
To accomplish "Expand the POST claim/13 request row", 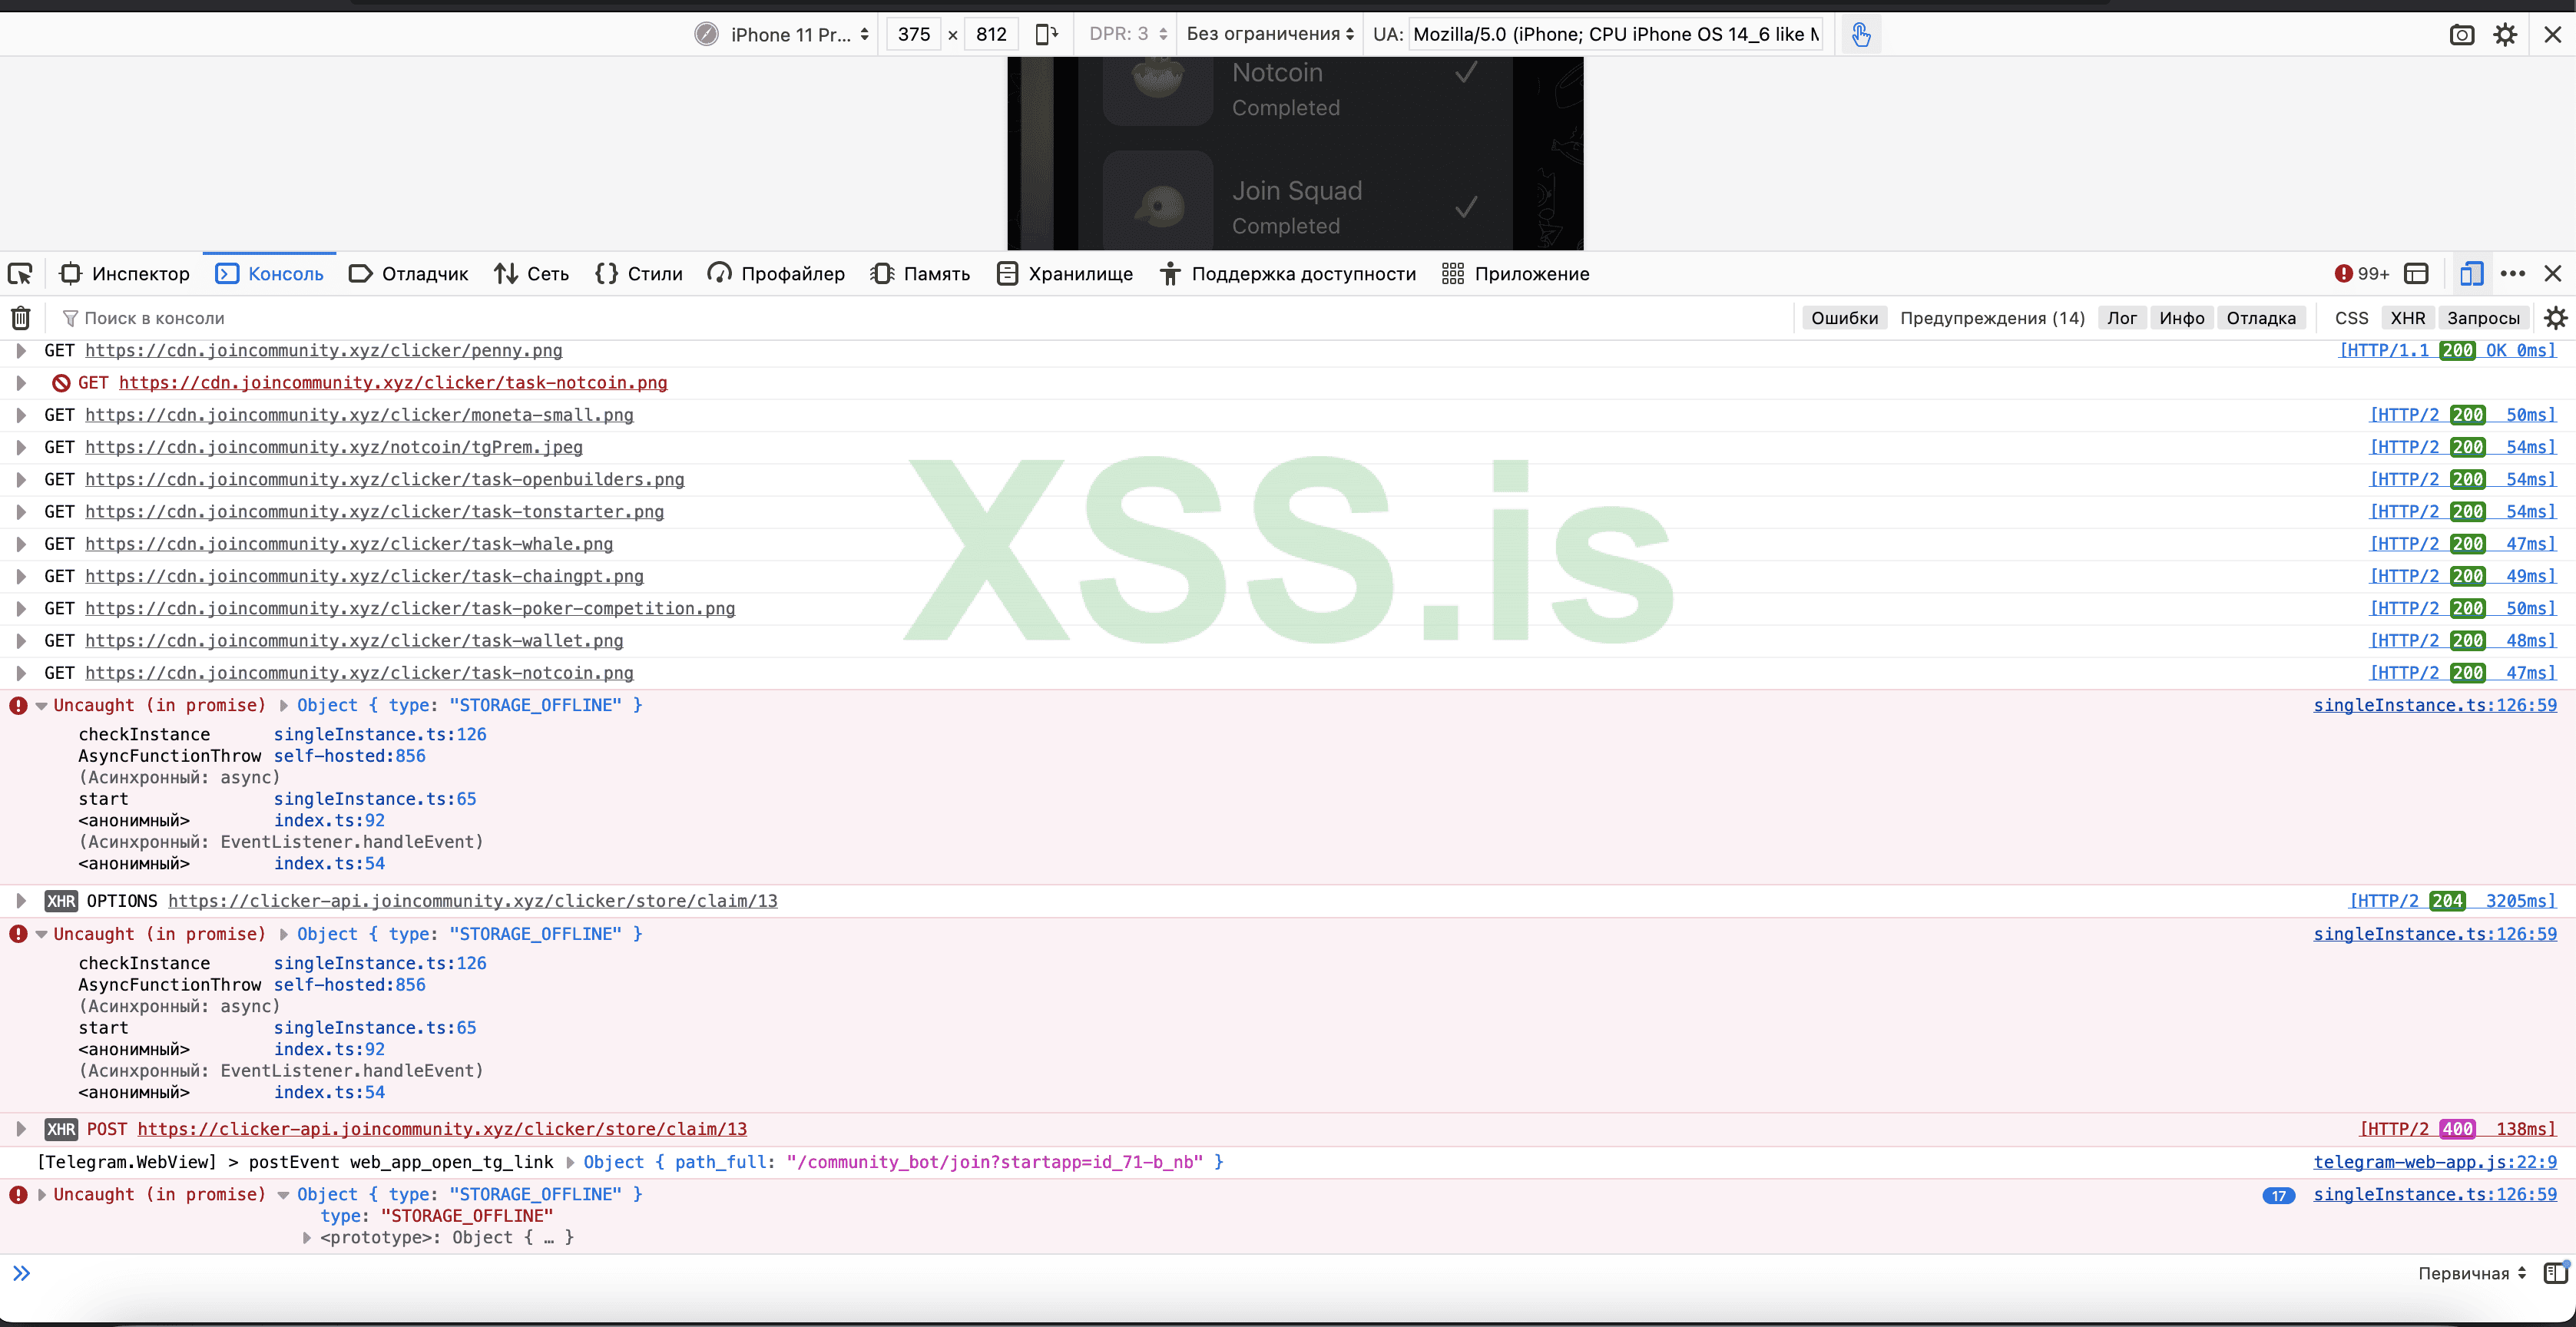I will coord(21,1129).
